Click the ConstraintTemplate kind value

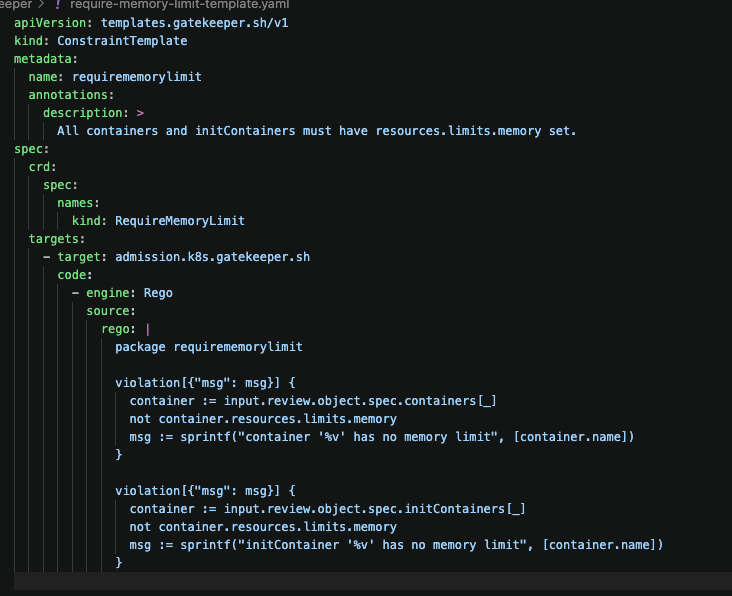pyautogui.click(x=122, y=41)
